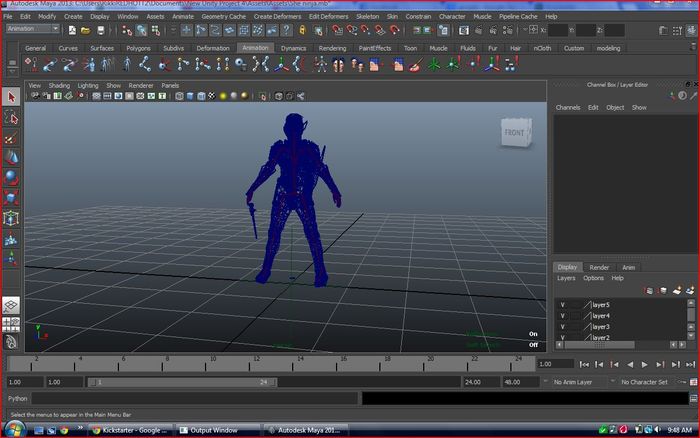Click the current frame field showing 1.00
This screenshot has width=700, height=438.
tap(555, 364)
